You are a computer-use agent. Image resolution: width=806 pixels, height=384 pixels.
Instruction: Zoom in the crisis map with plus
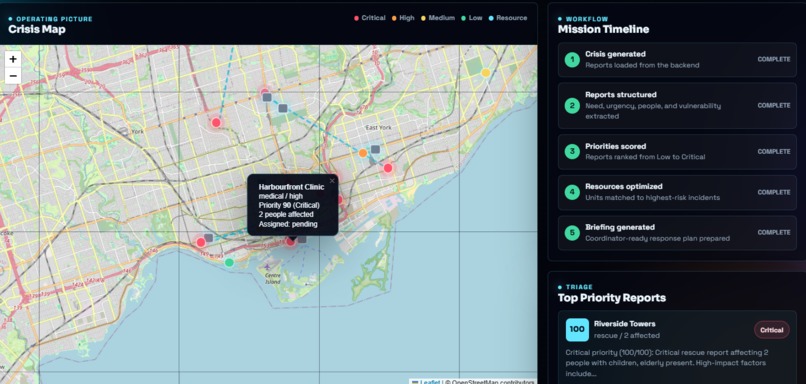(13, 59)
